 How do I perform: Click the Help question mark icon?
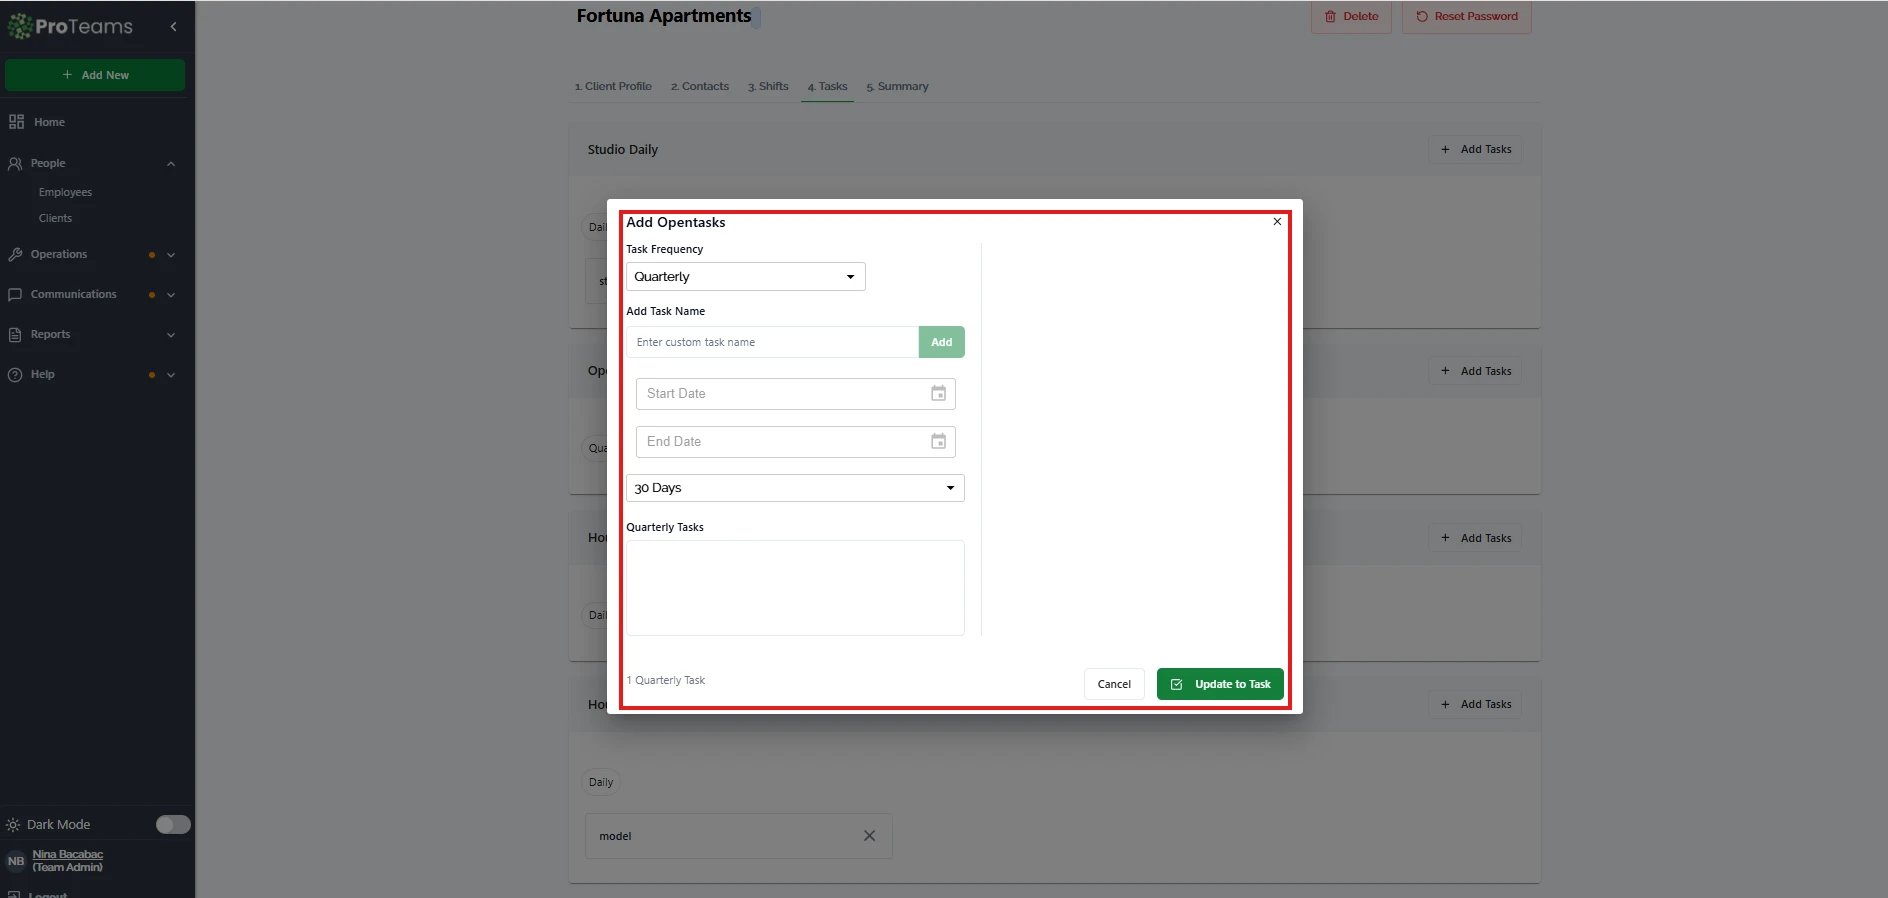[x=15, y=375]
